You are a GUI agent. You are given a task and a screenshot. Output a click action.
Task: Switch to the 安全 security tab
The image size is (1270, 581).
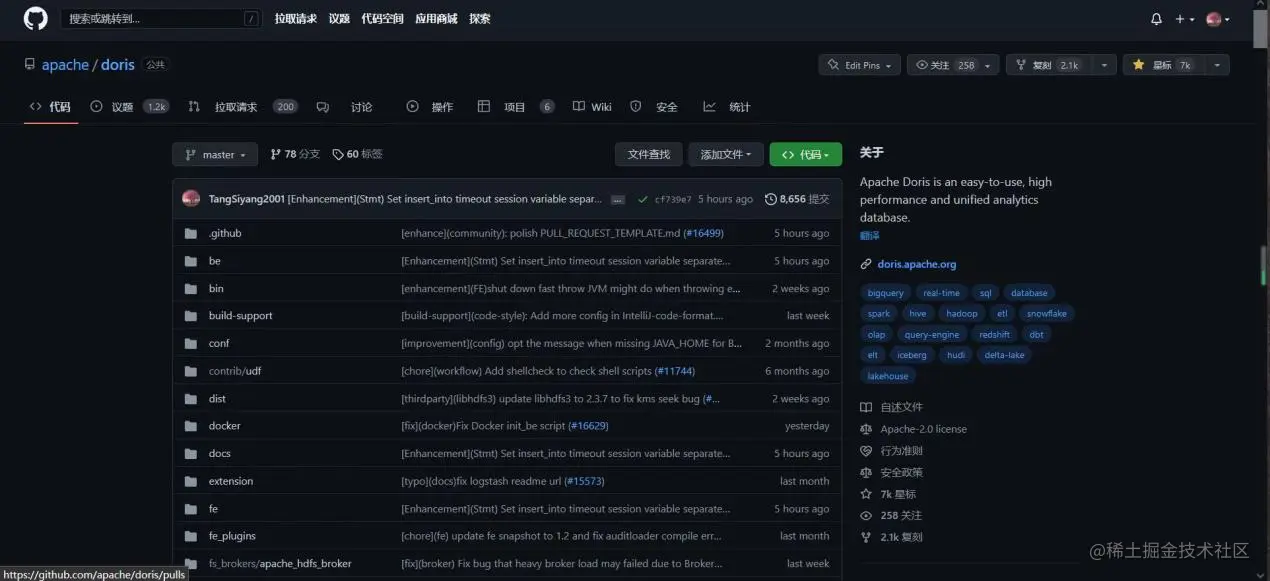(x=654, y=107)
